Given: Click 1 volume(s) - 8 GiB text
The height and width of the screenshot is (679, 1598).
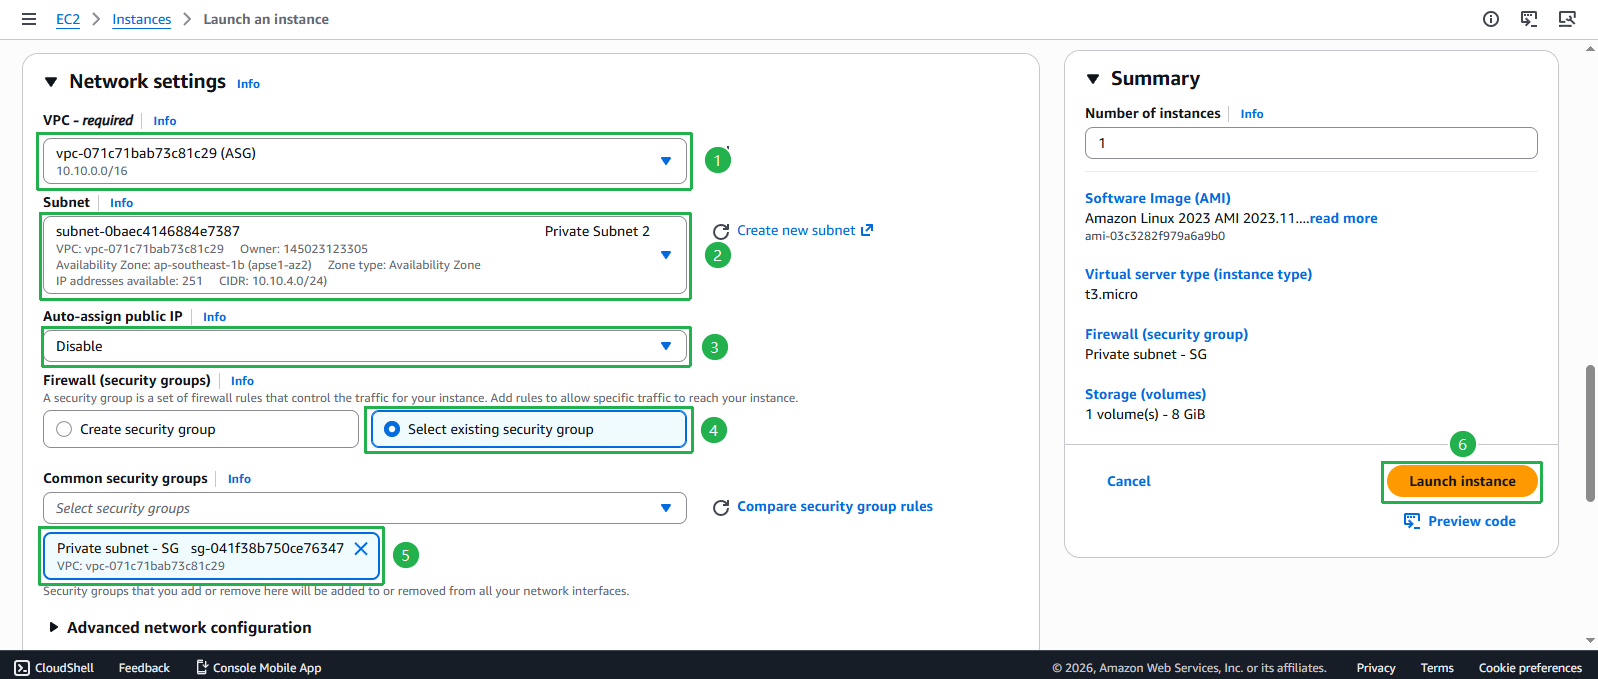Looking at the screenshot, I should (x=1145, y=414).
